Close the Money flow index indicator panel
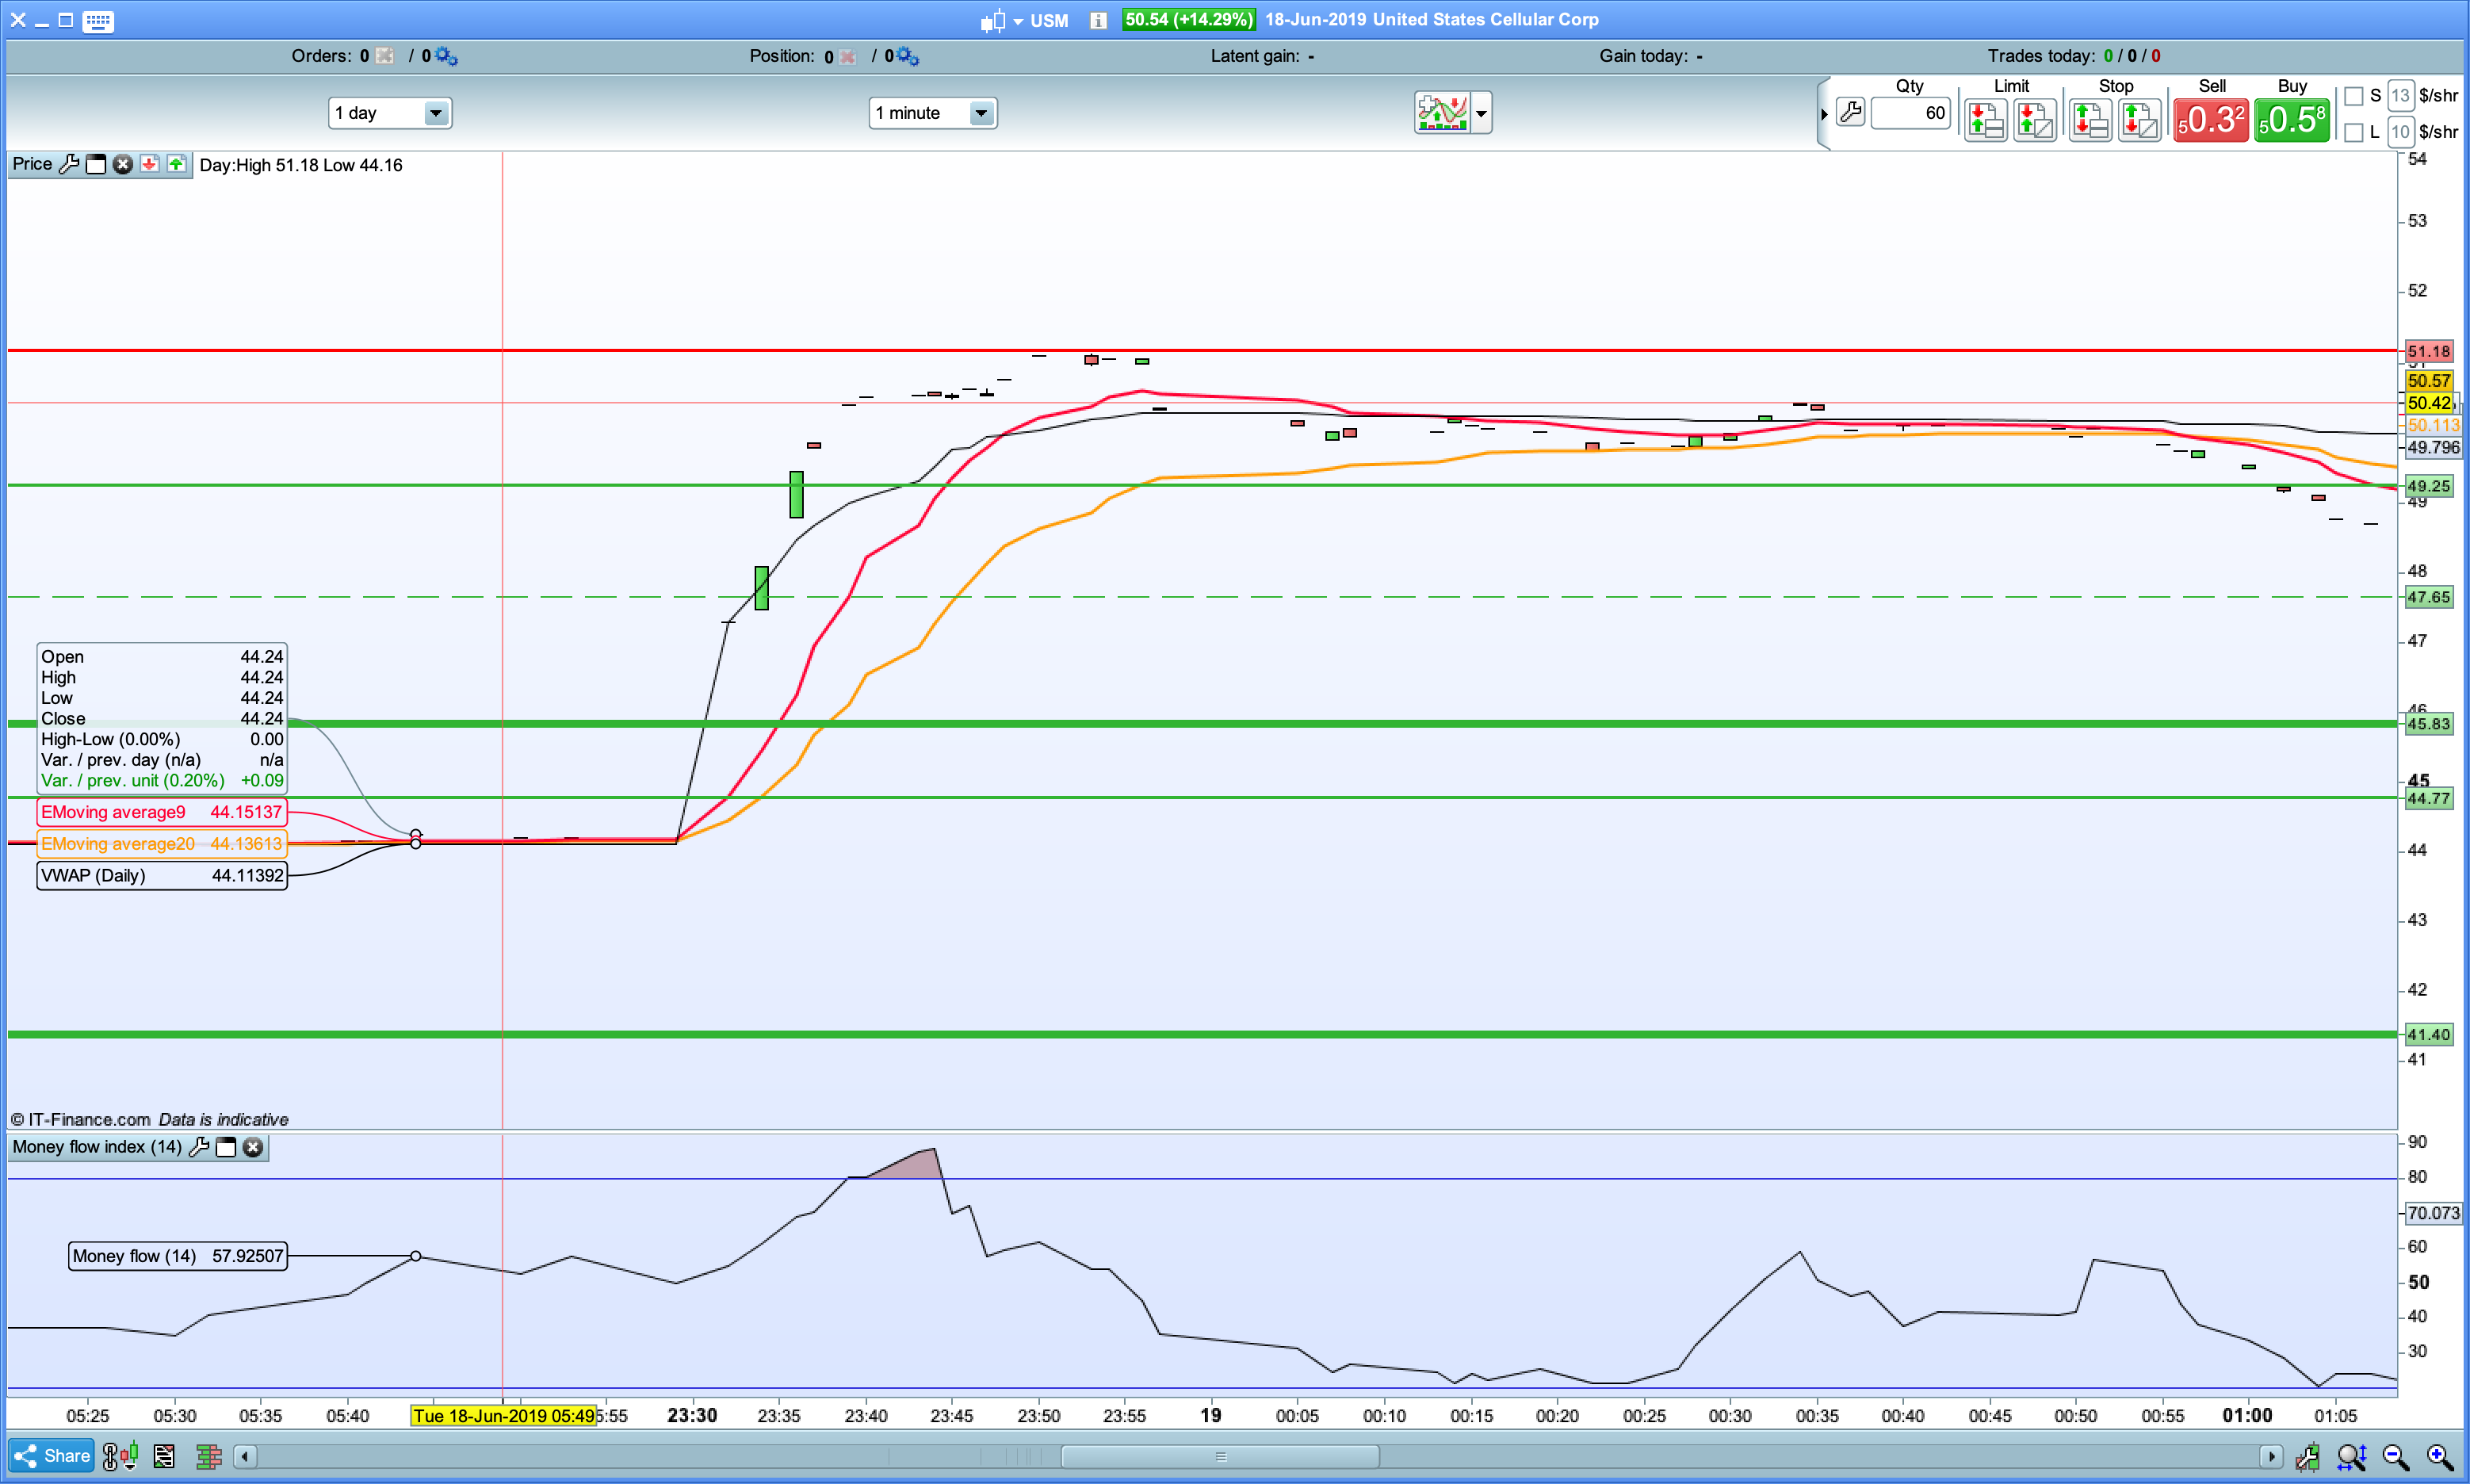This screenshot has height=1484, width=2470. [254, 1147]
